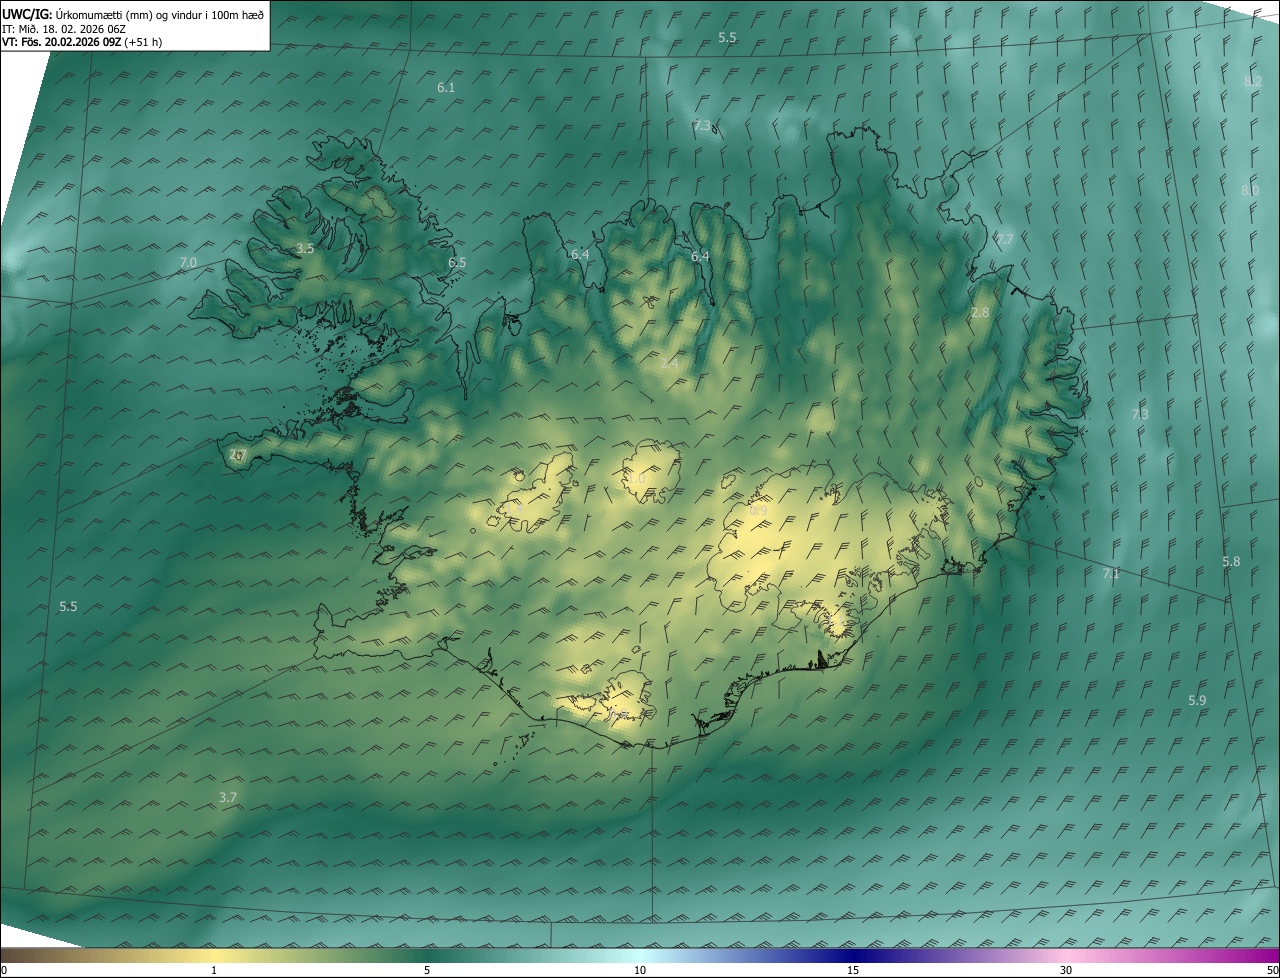Click the 7.7 value label
1280x978 pixels.
coord(1004,240)
